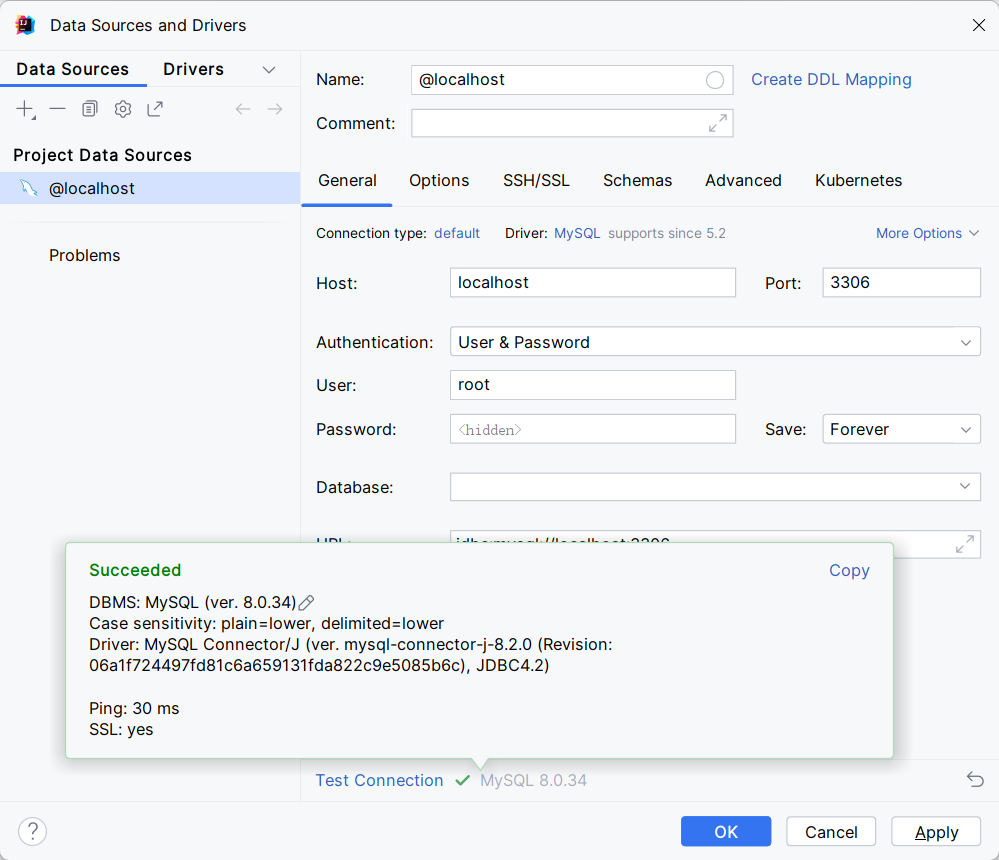
Task: Change connection type default link
Action: click(x=457, y=233)
